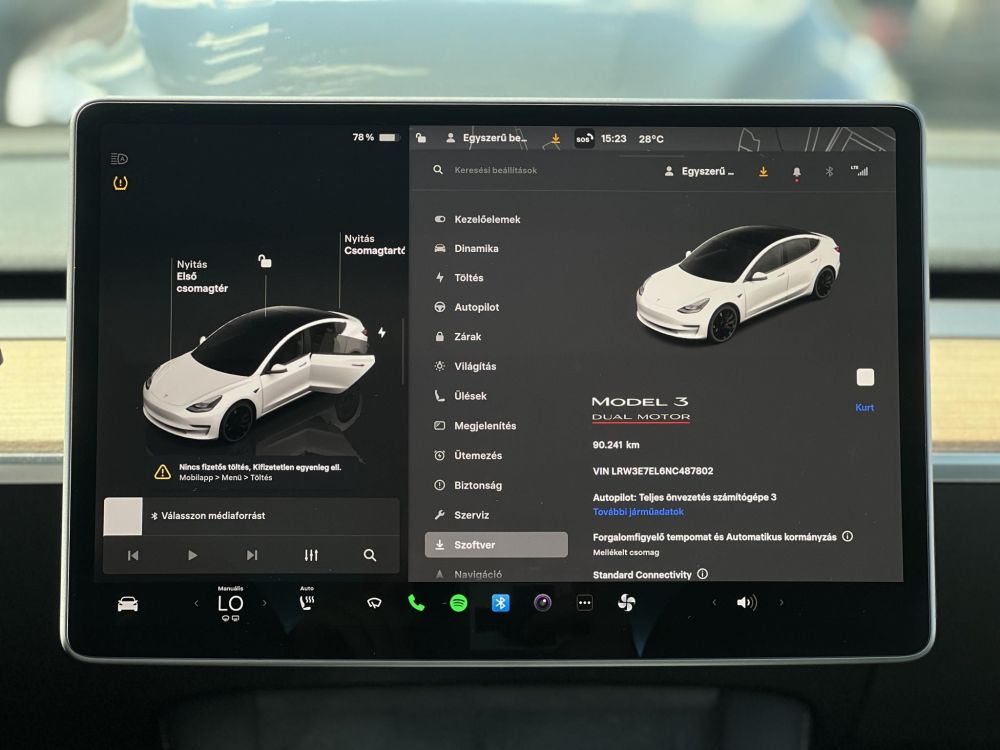Open the windshield wiper controls
Image resolution: width=1000 pixels, height=750 pixels.
374,603
